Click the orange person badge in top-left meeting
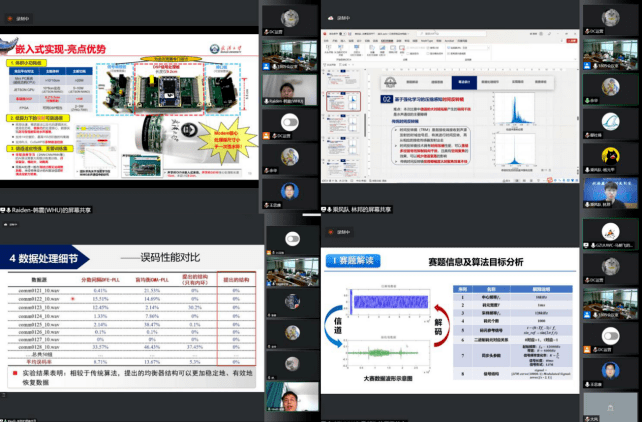Image resolution: width=642 pixels, height=422 pixels. (267, 135)
